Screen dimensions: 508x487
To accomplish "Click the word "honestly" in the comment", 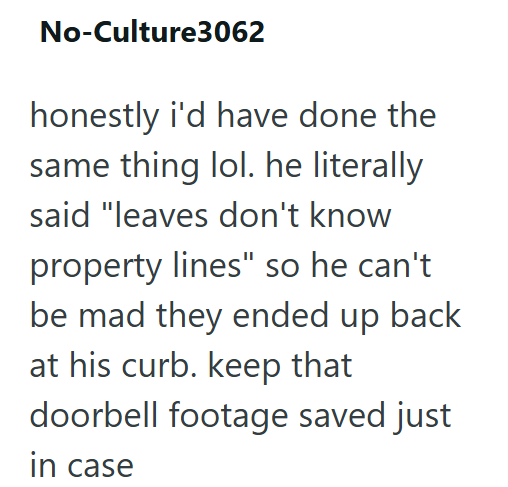I will pos(94,116).
